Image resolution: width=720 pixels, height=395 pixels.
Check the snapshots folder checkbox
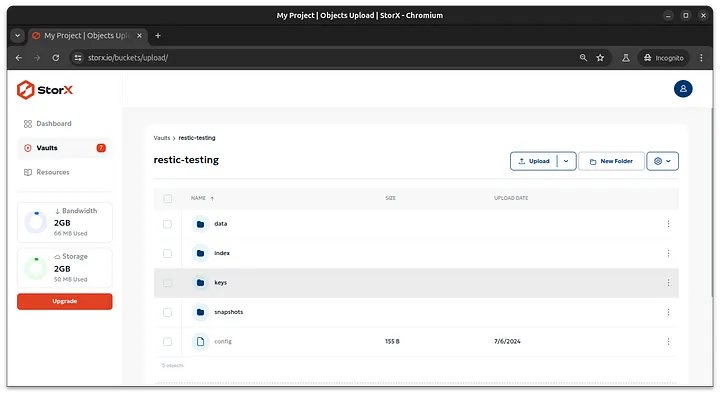(167, 312)
